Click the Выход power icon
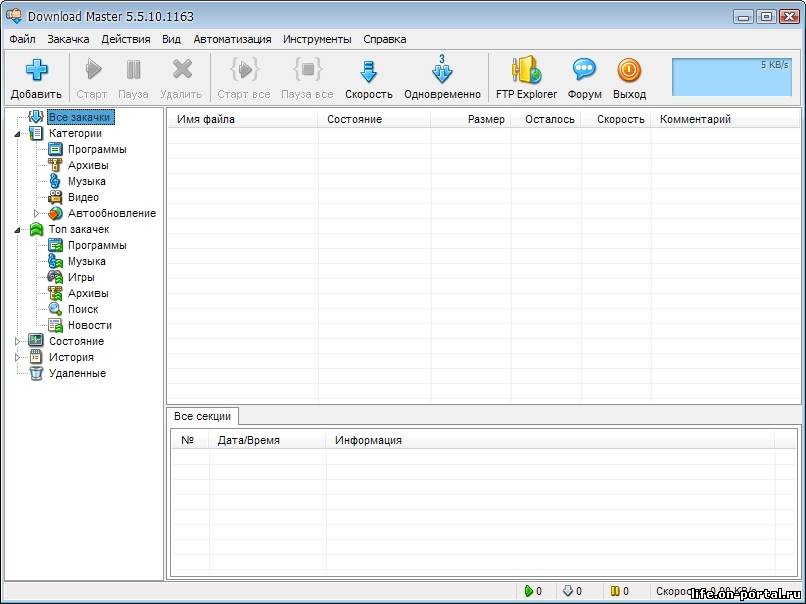Screen dimensions: 806x604 [x=629, y=70]
